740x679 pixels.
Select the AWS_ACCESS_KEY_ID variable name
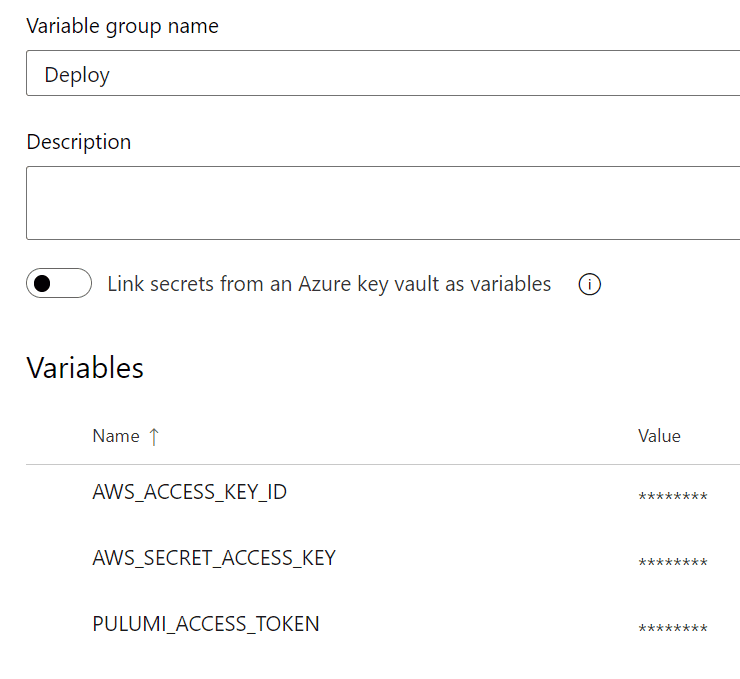click(x=190, y=492)
